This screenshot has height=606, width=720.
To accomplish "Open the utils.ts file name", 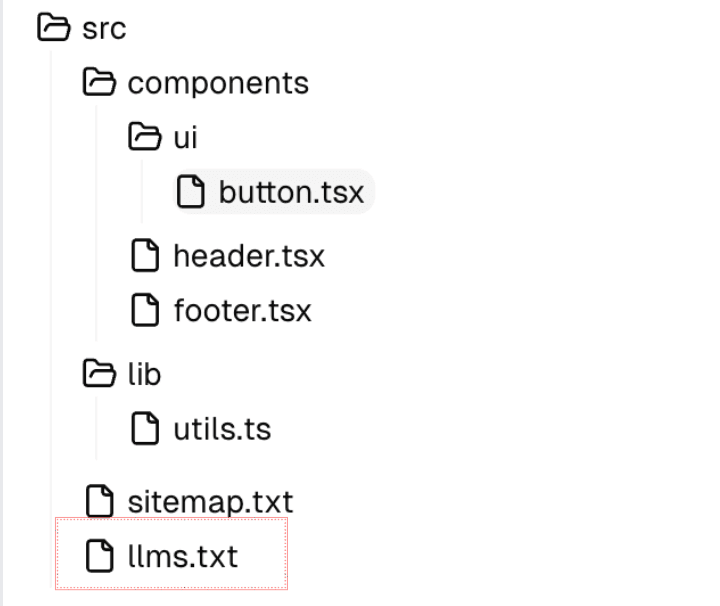I will click(x=222, y=429).
